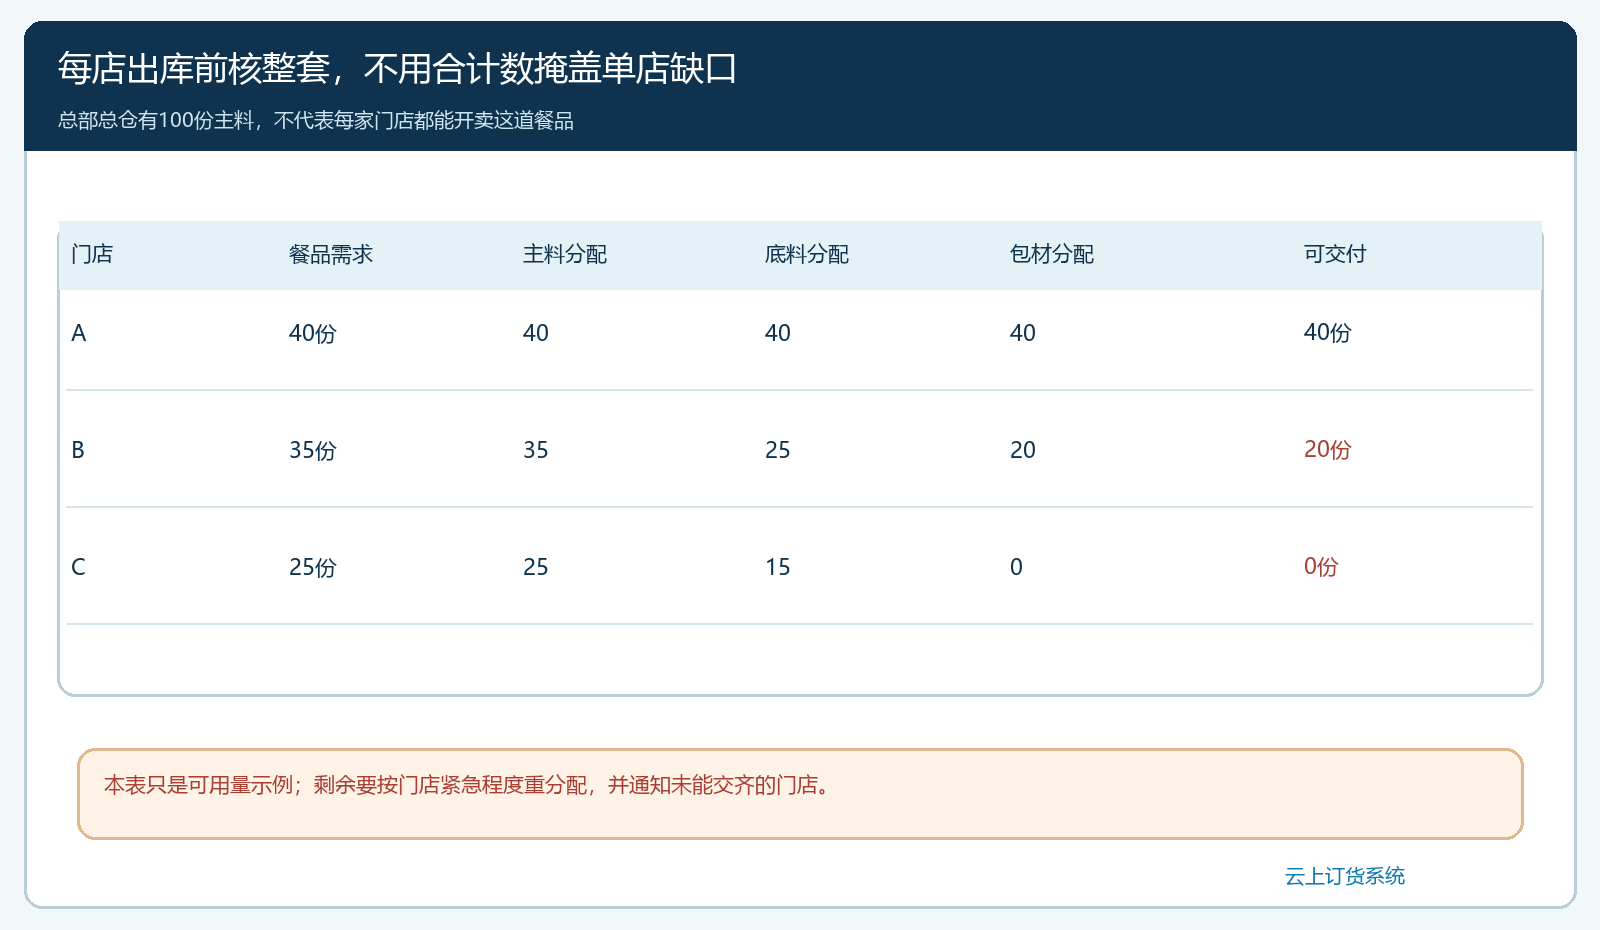Screen dimensions: 1600x930
Task: Click store B 包材分配 value 20
Action: (x=1023, y=450)
